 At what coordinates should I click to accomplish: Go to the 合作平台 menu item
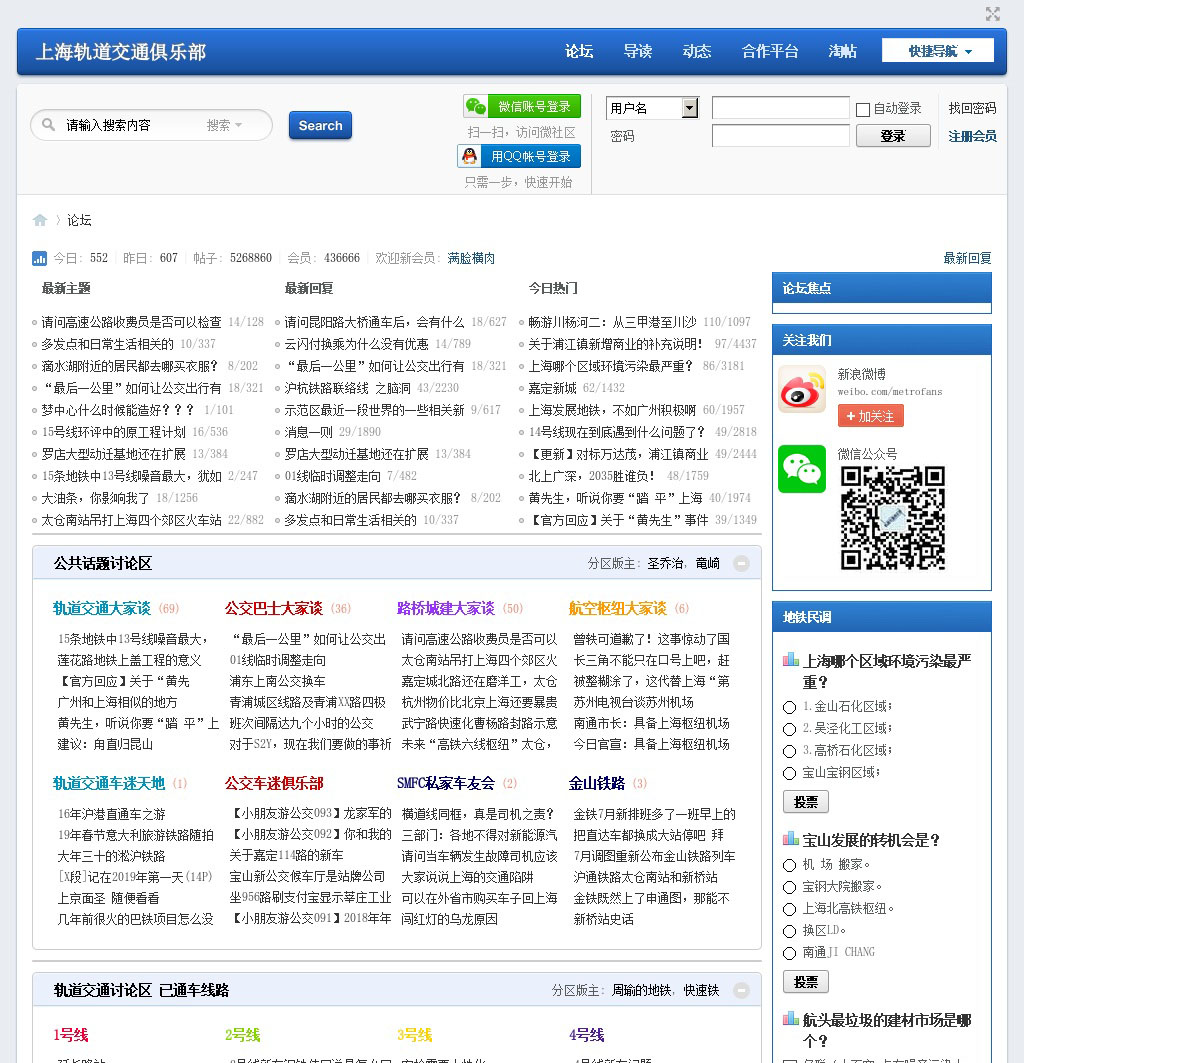[769, 51]
